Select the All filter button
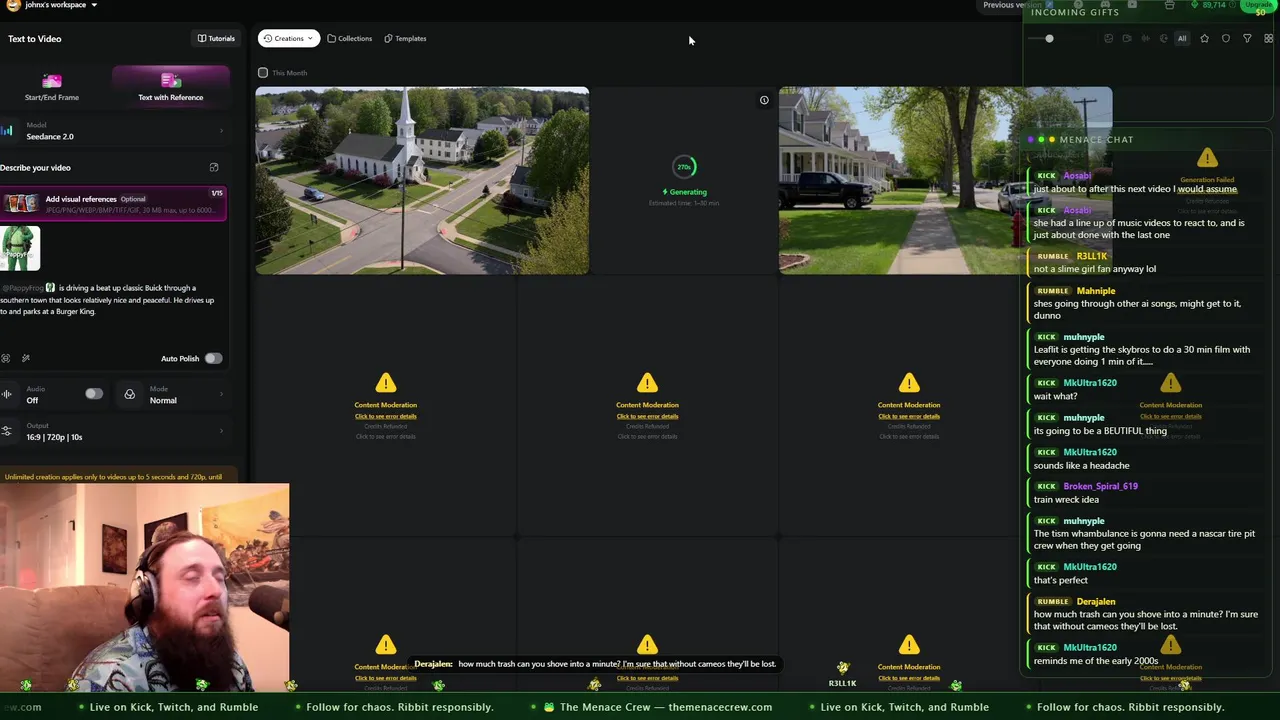 pos(1182,39)
